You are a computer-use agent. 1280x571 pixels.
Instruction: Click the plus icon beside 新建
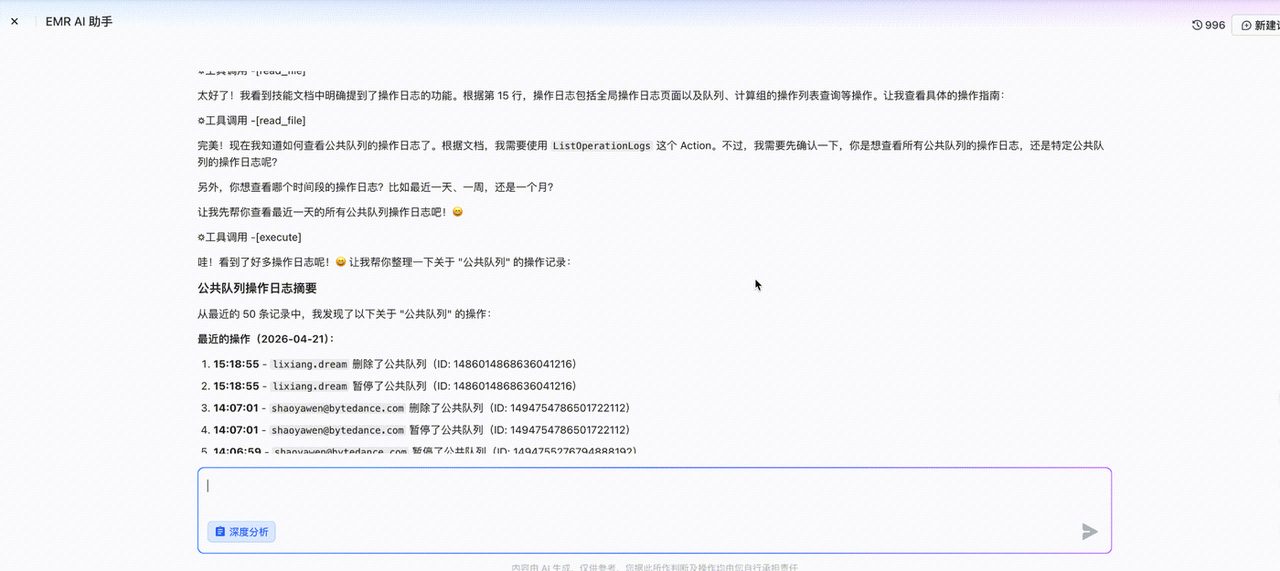click(1246, 26)
